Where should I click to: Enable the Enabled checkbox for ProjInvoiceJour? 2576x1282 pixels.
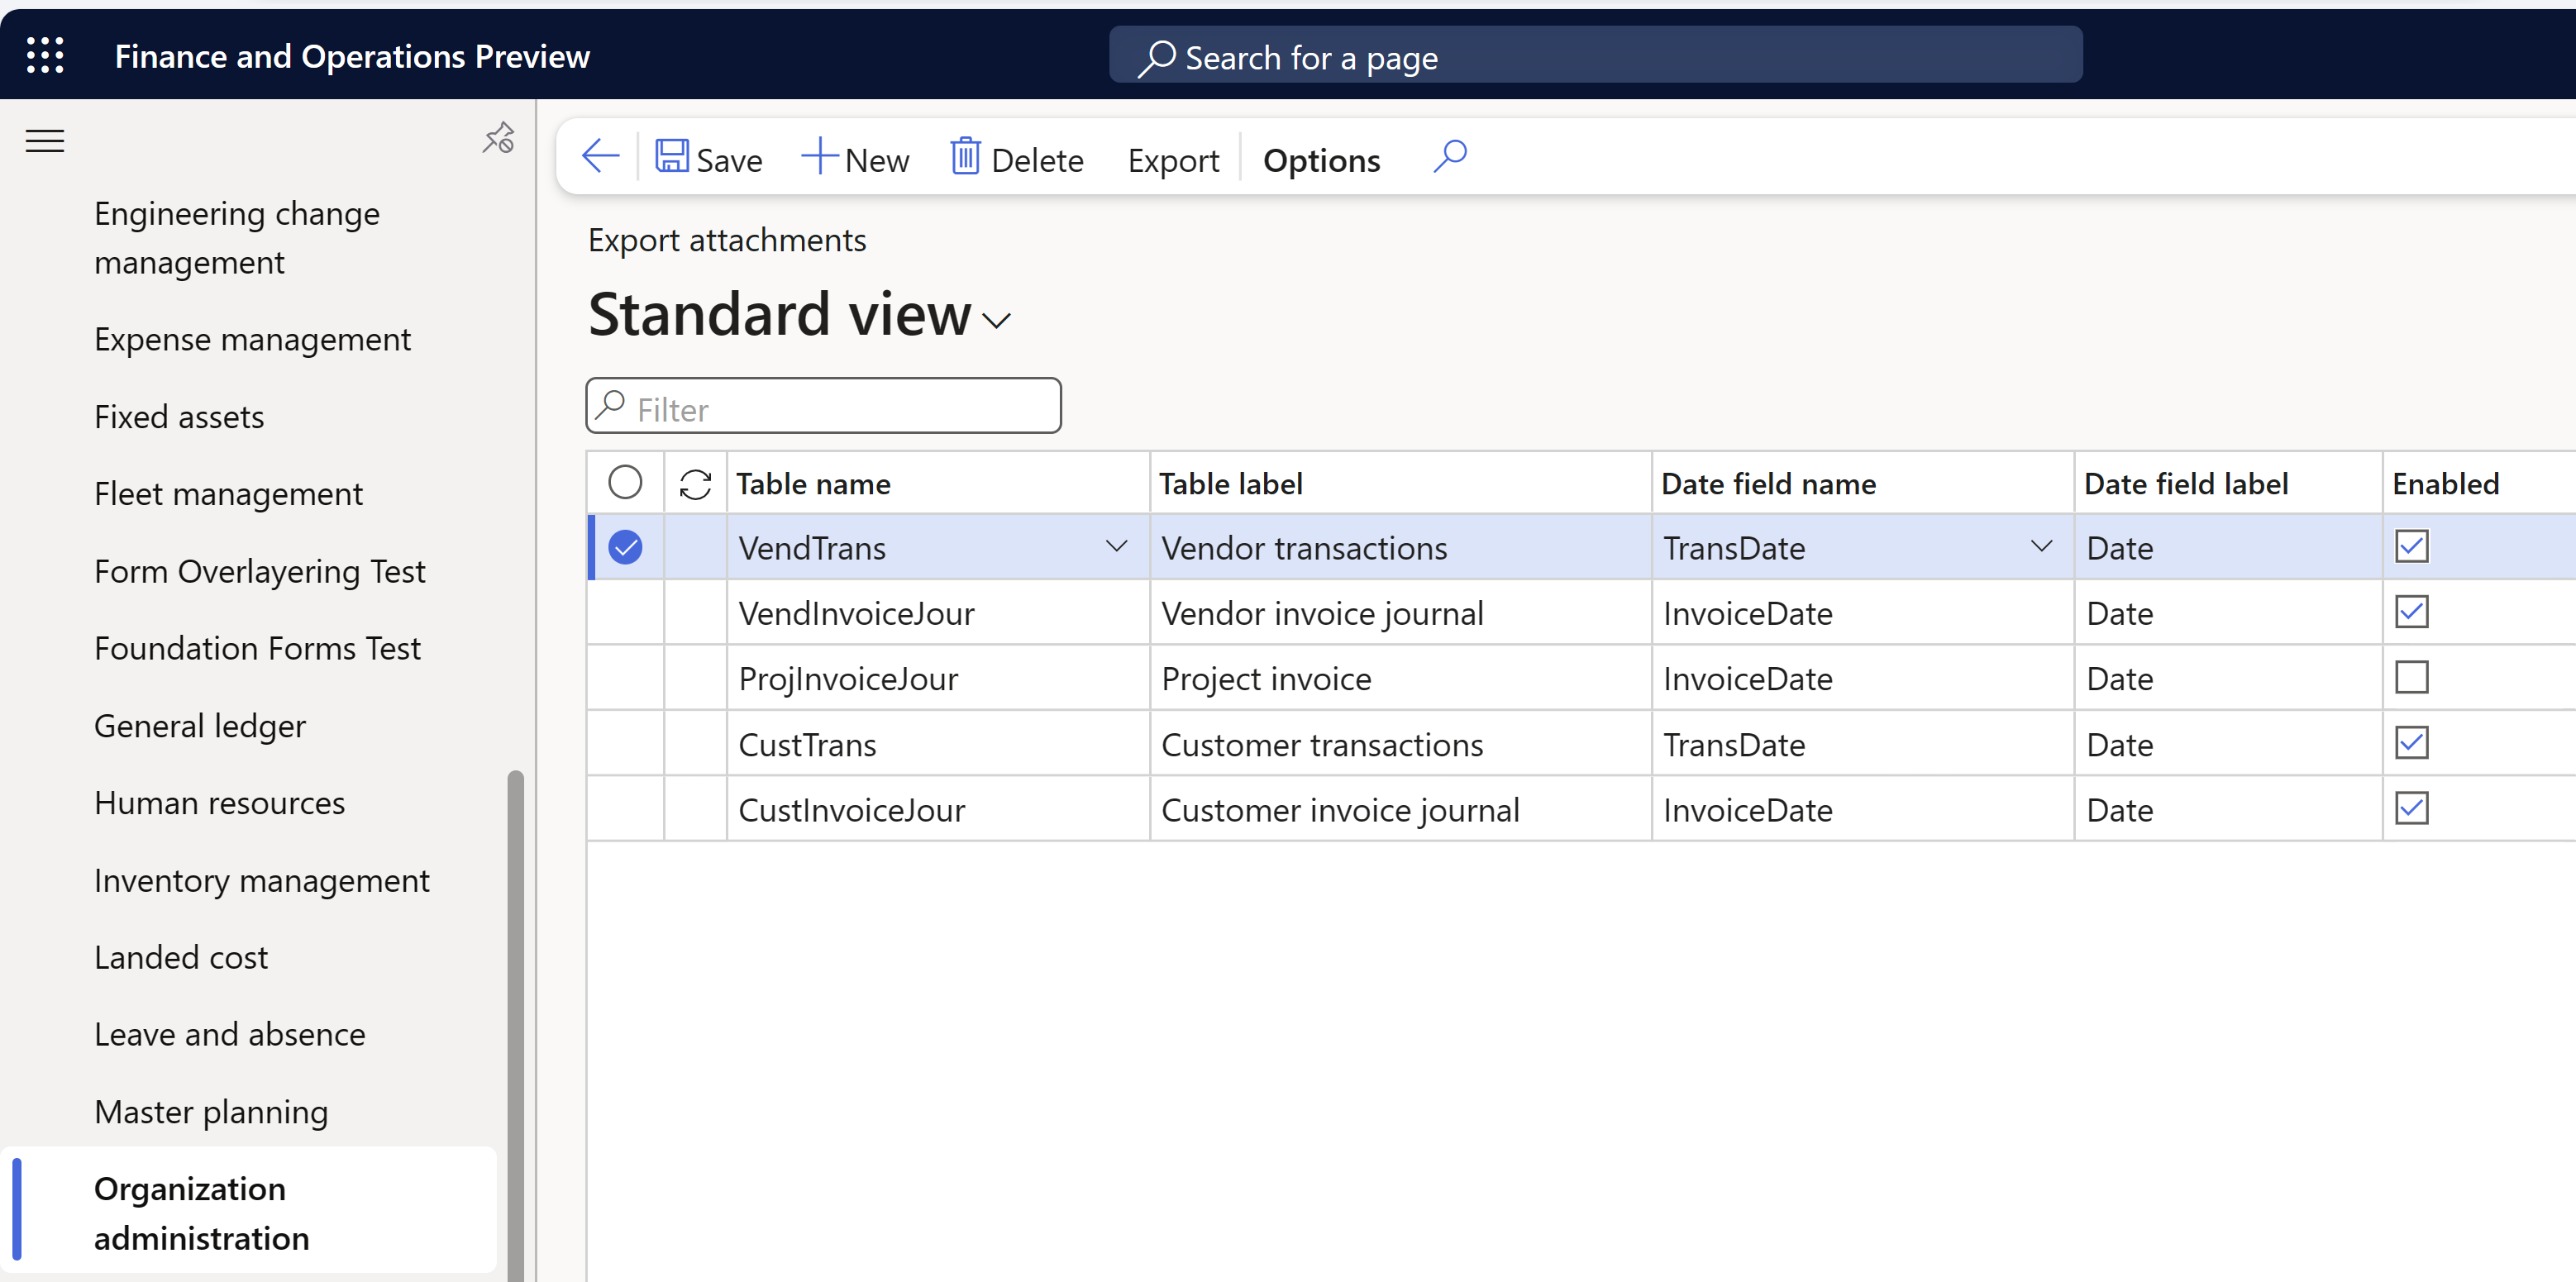click(2411, 677)
